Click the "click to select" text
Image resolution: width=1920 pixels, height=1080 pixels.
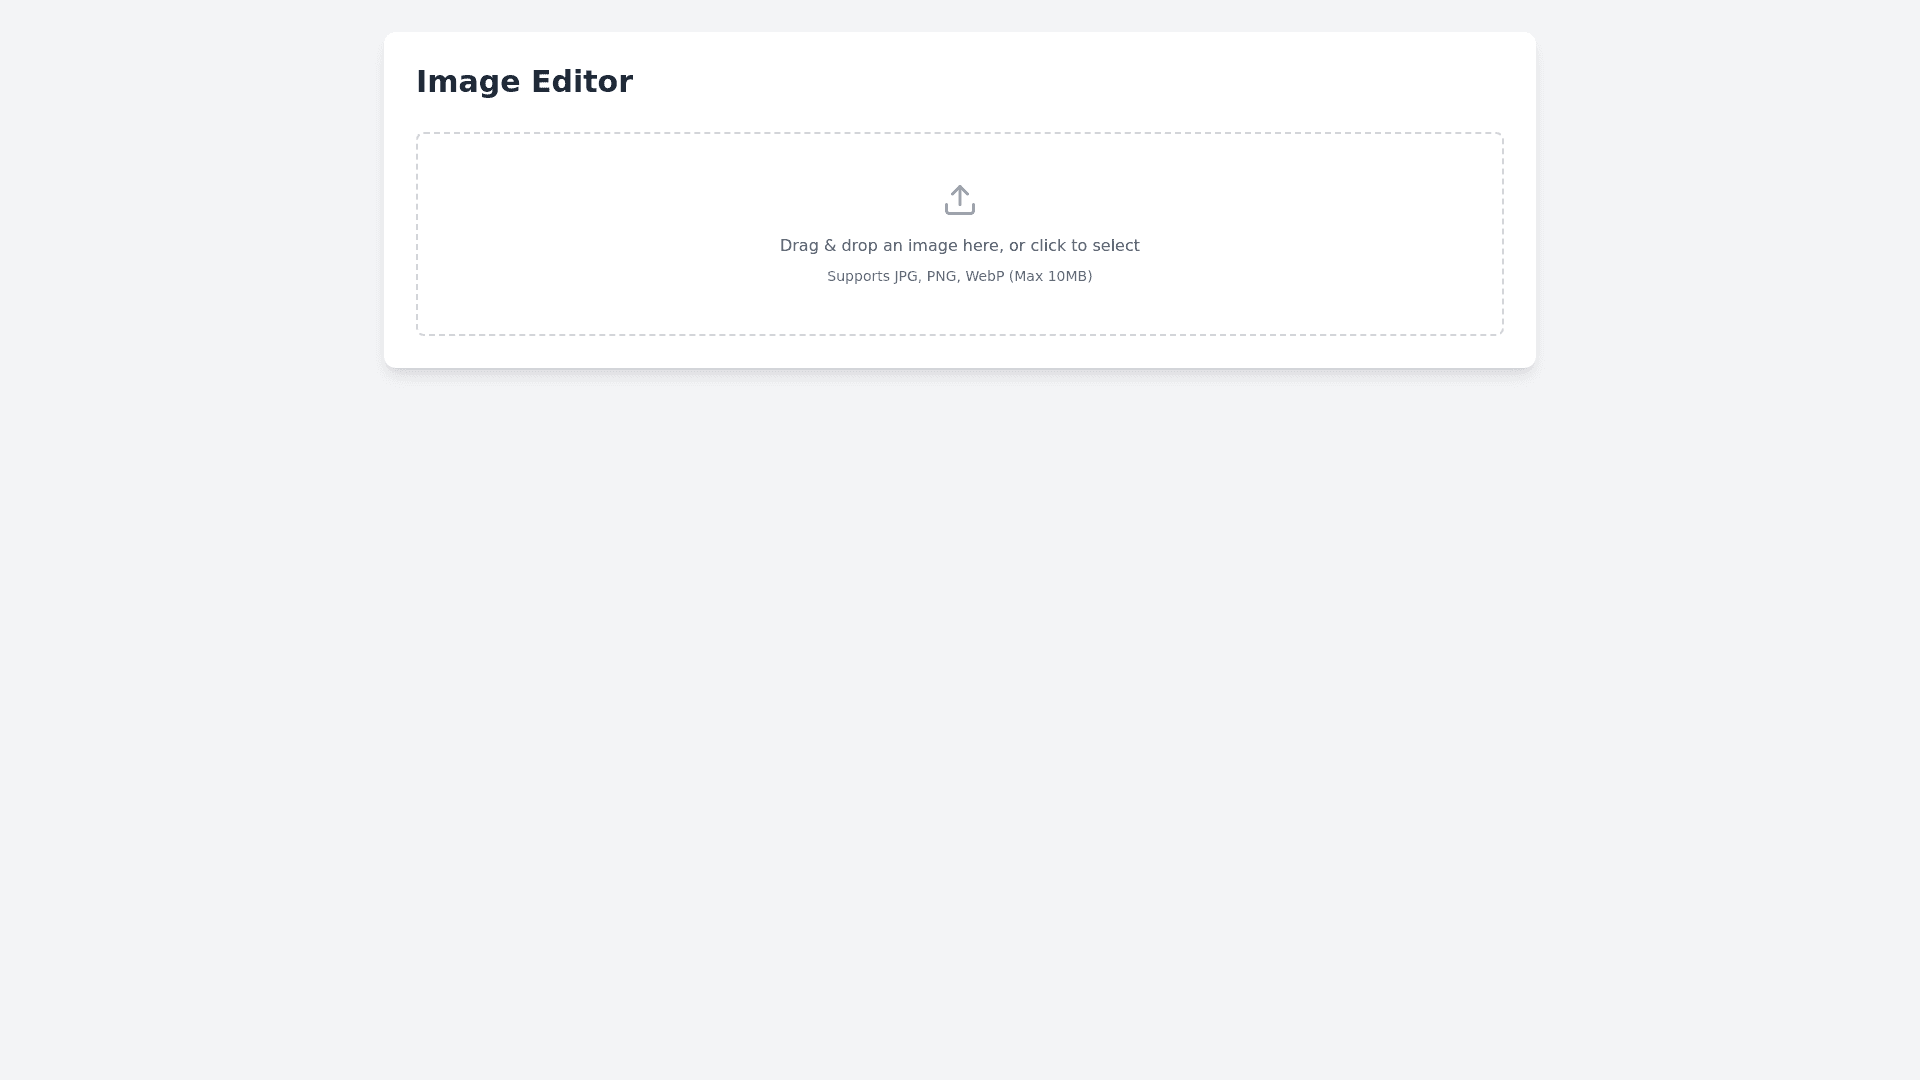click(1084, 246)
